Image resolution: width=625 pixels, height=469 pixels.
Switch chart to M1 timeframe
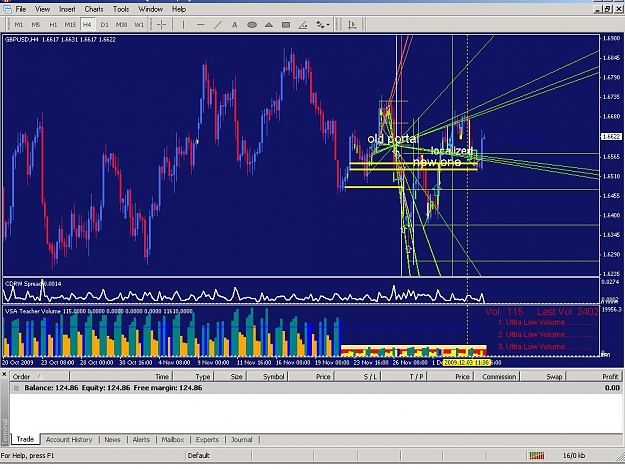click(19, 25)
